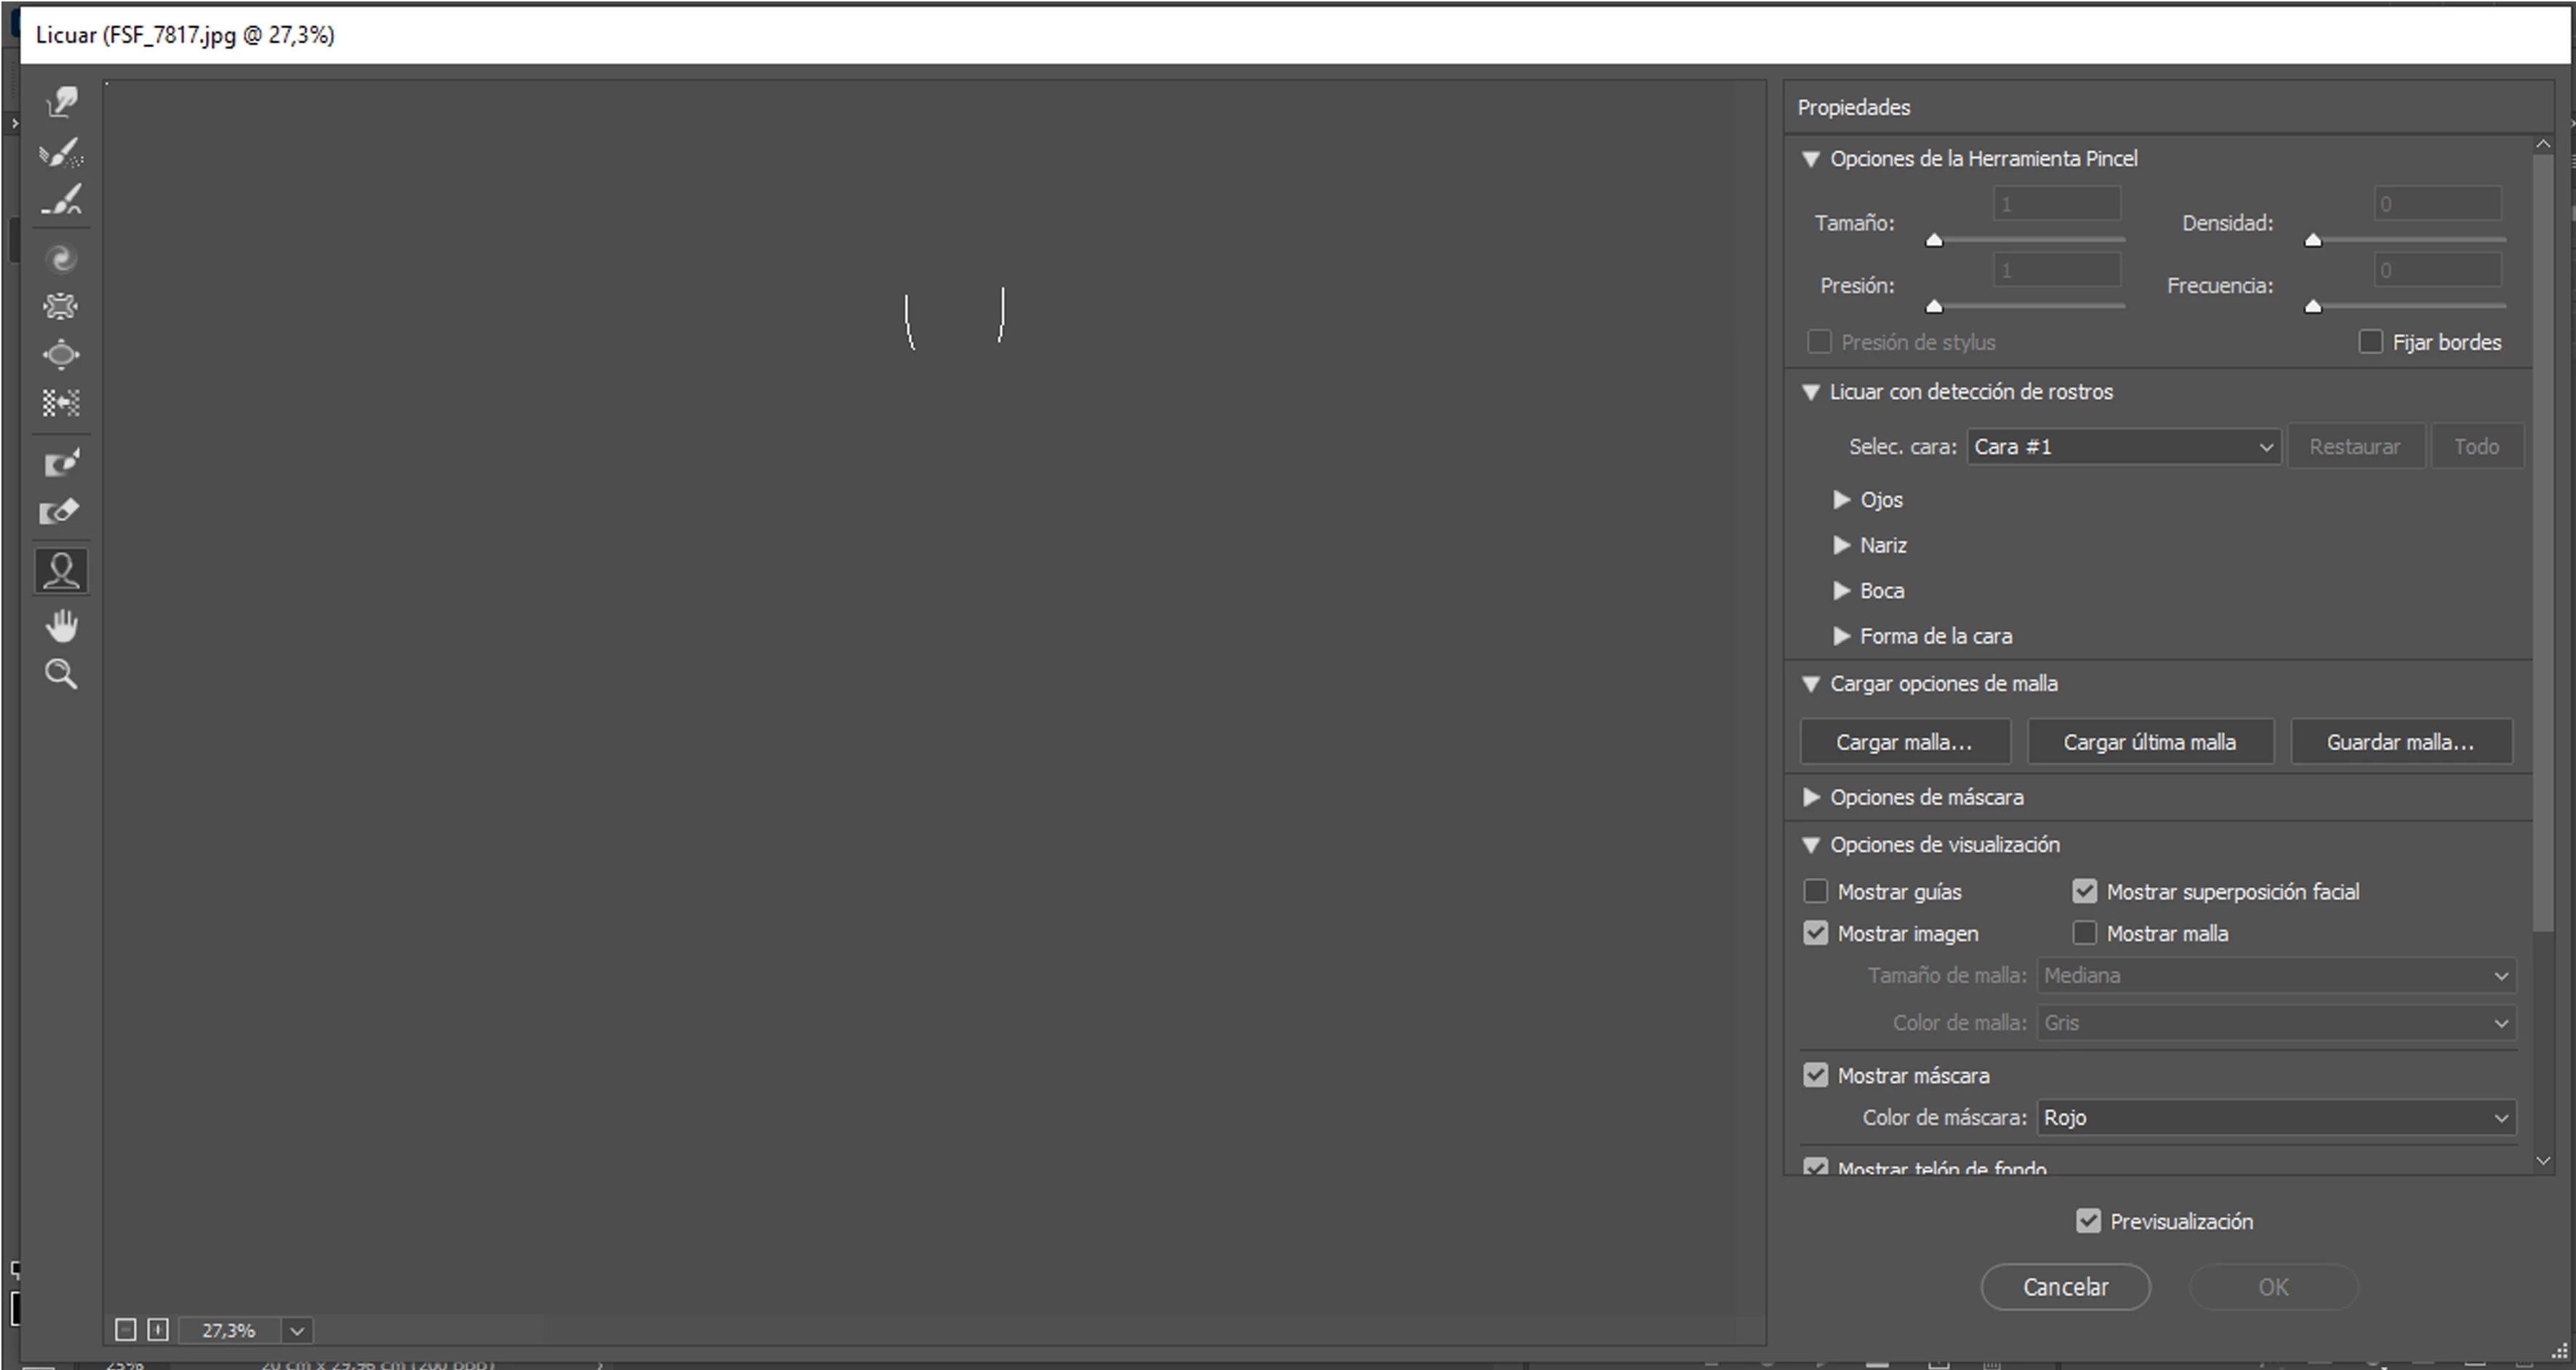Select the Forward Warp tool
Screen dimensions: 2576x1370
click(61, 102)
